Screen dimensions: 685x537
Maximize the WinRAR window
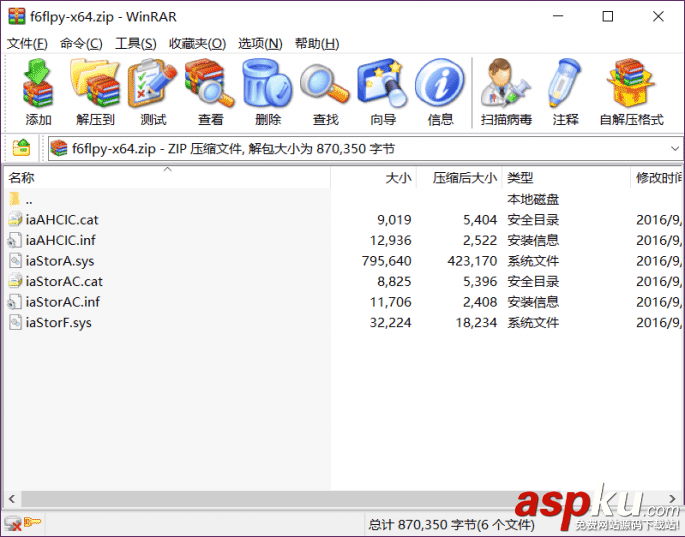tap(608, 16)
